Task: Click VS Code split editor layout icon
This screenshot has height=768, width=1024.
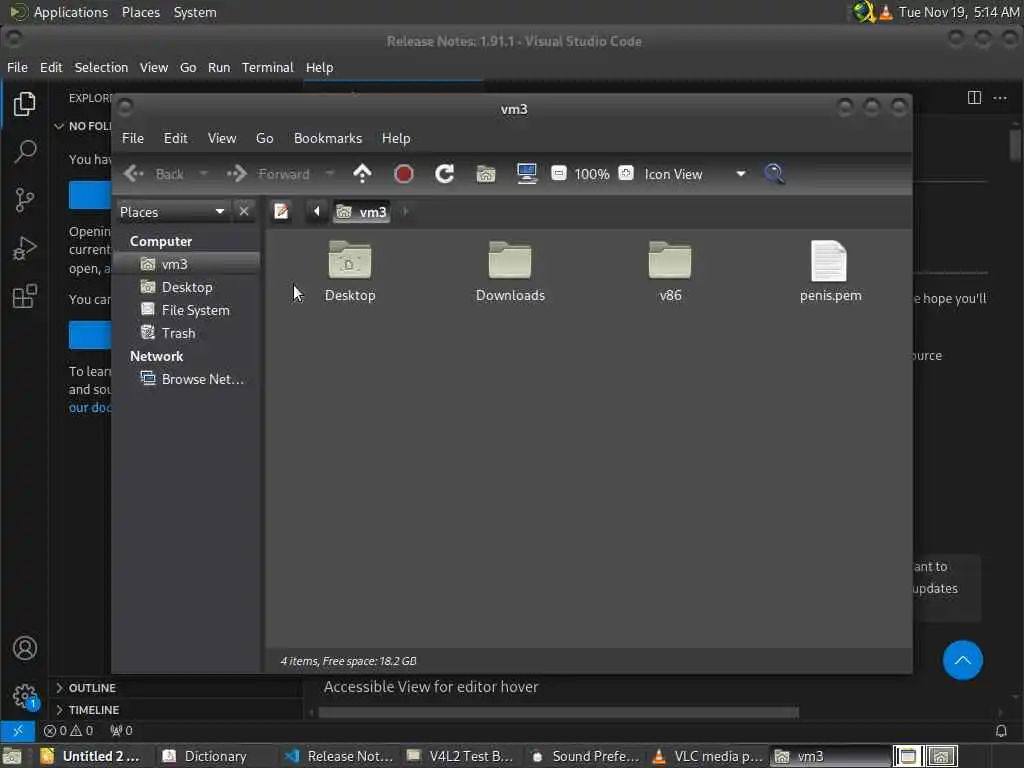Action: [974, 98]
